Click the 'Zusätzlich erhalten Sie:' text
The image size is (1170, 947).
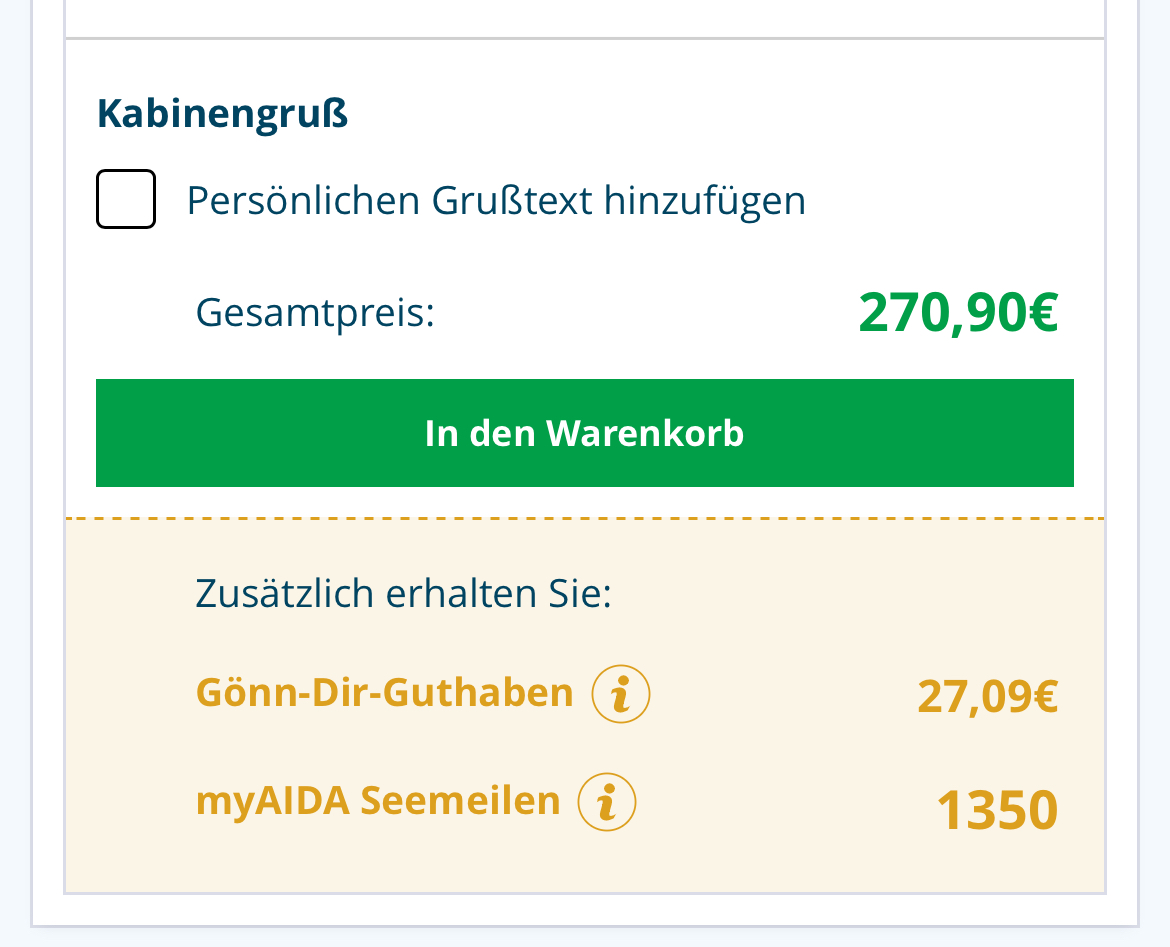pos(403,593)
